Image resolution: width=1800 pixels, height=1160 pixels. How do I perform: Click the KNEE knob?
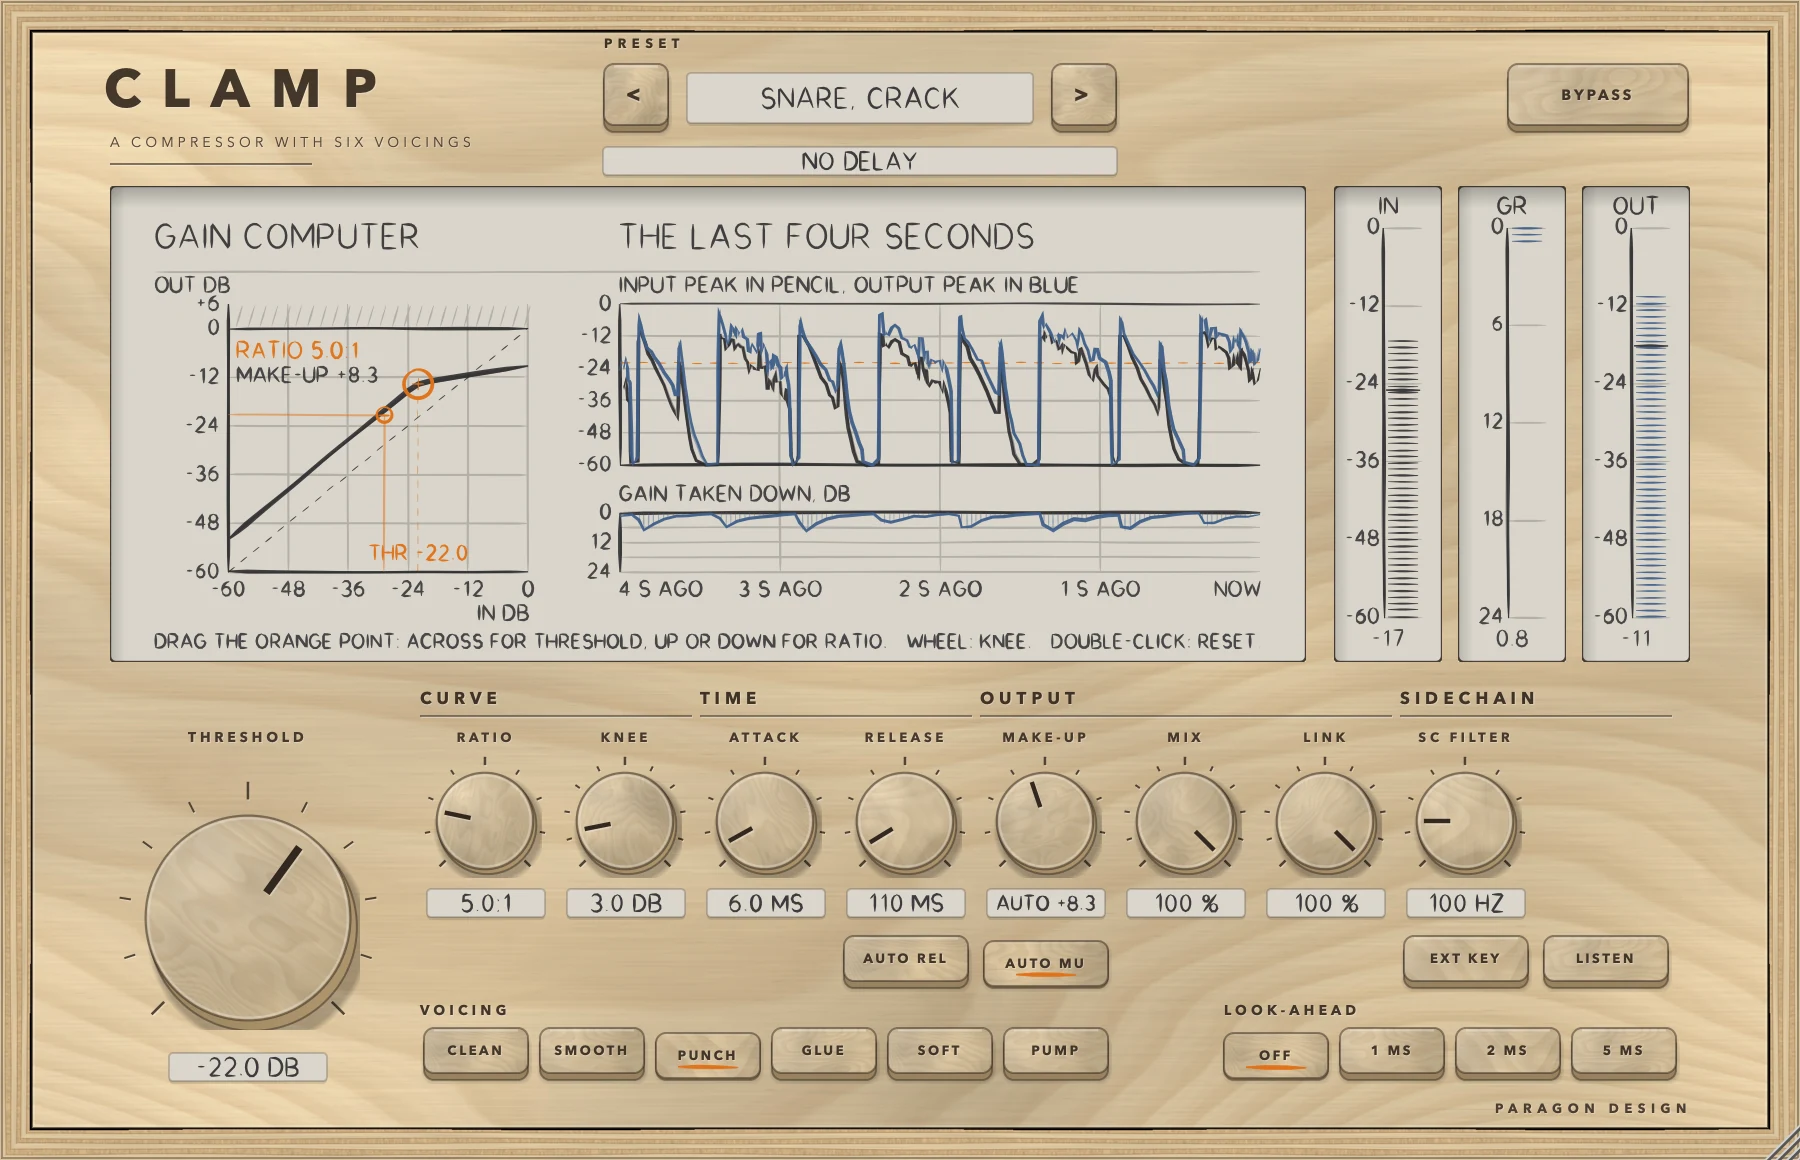click(x=625, y=822)
